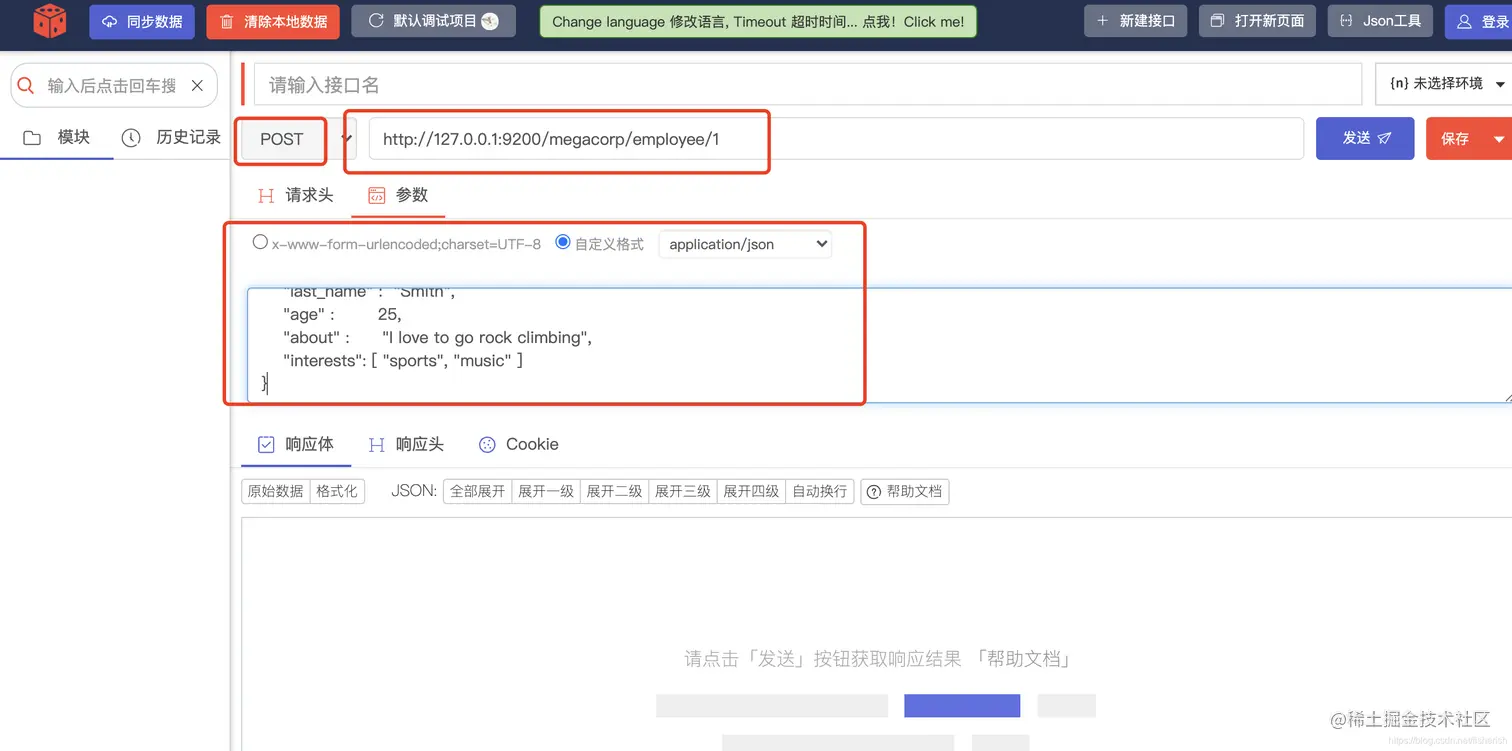Click the 格式化 format button

(337, 491)
